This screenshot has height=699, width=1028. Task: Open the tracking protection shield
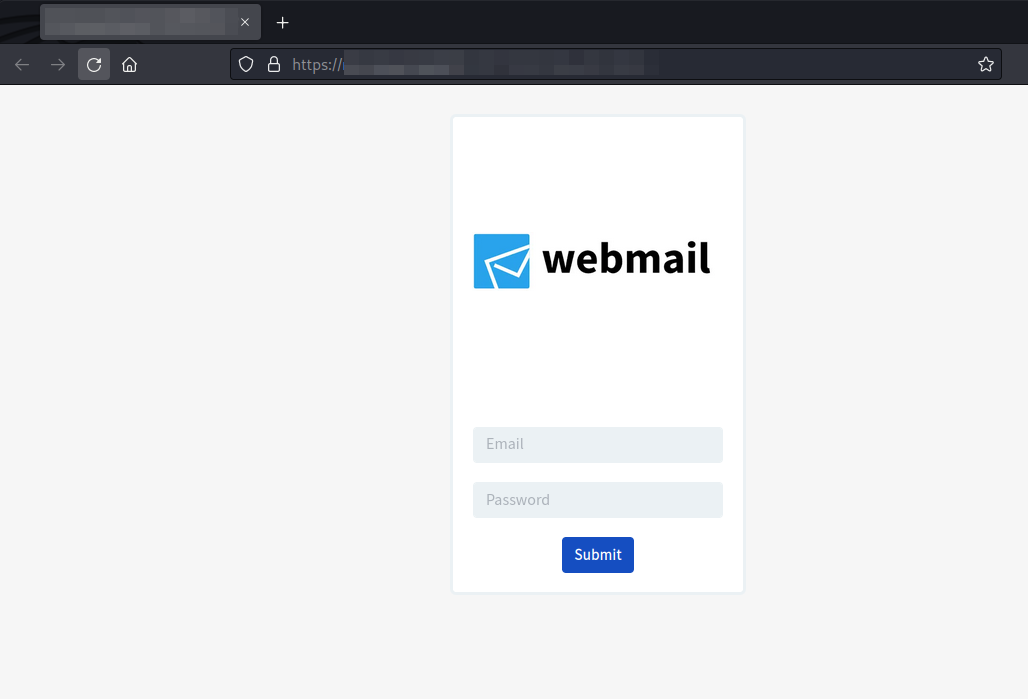click(246, 64)
